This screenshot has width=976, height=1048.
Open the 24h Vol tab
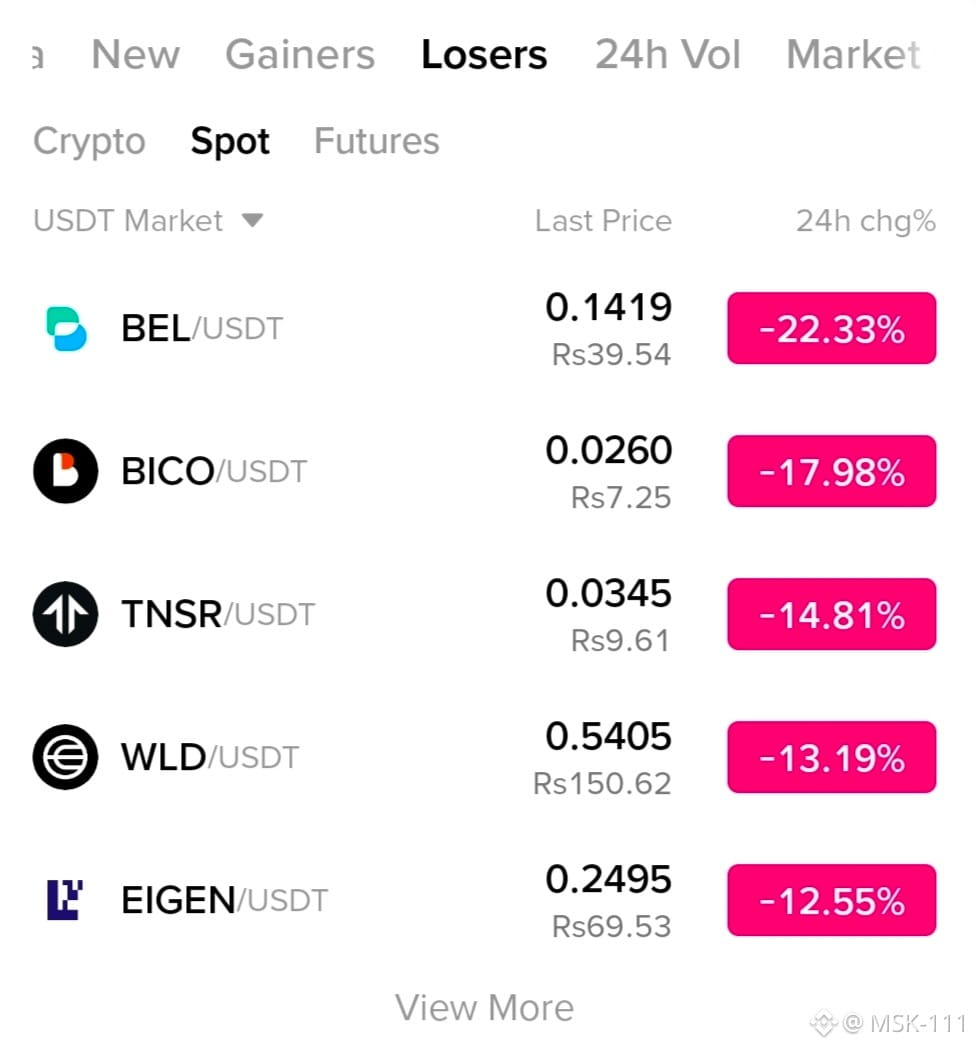click(668, 54)
